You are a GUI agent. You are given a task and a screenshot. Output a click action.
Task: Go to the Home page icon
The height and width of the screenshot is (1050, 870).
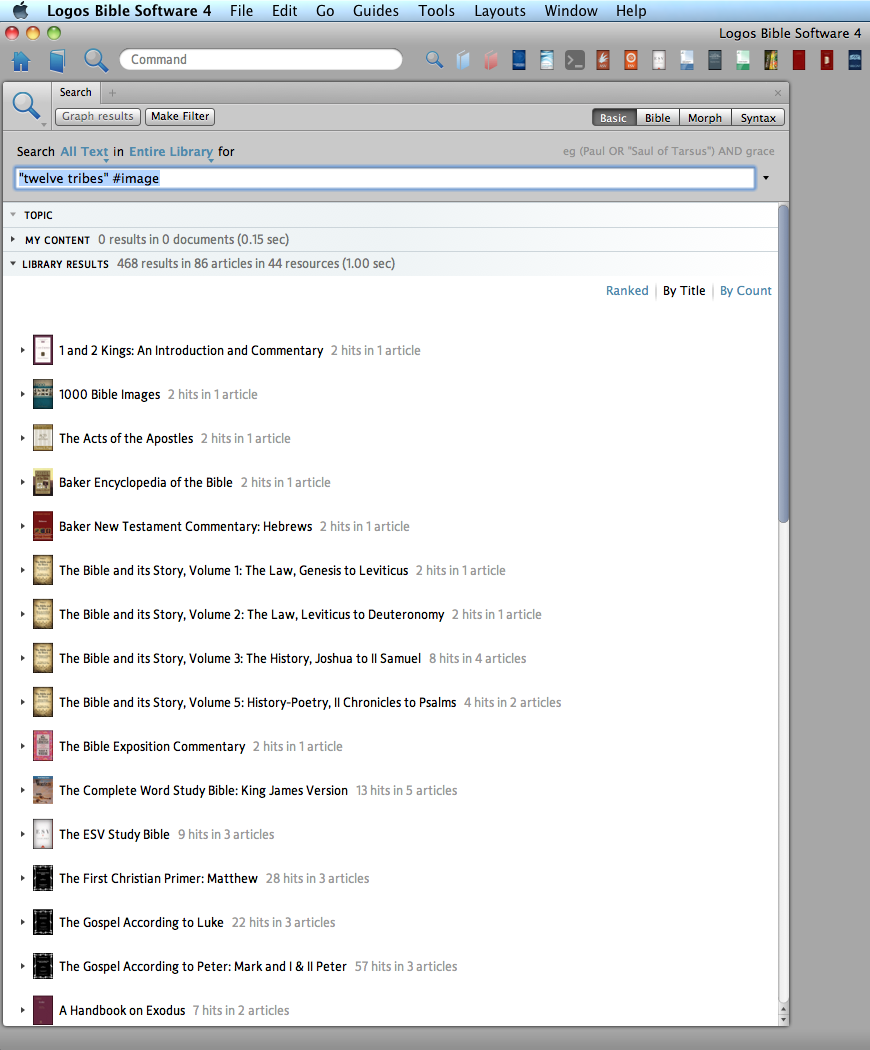point(21,60)
